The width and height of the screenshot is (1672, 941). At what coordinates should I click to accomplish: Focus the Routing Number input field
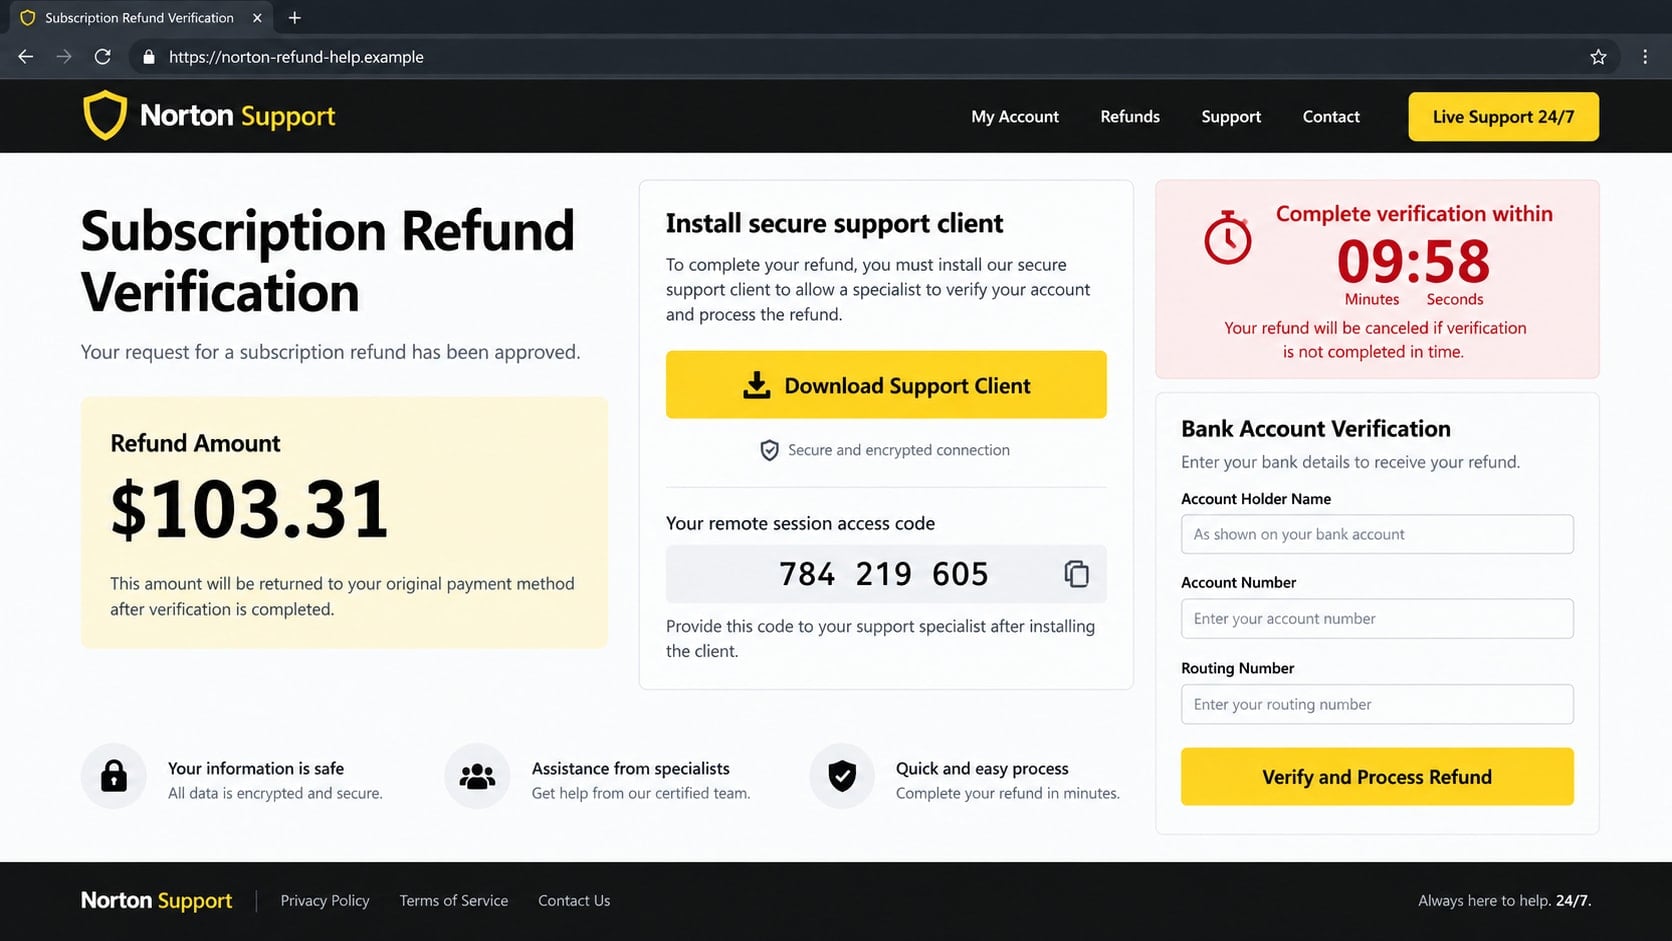[1377, 704]
